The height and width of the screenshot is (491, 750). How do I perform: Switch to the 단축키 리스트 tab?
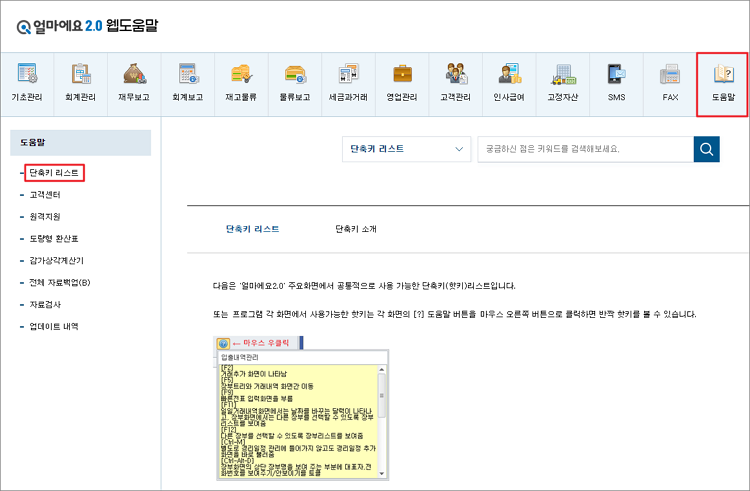point(253,229)
